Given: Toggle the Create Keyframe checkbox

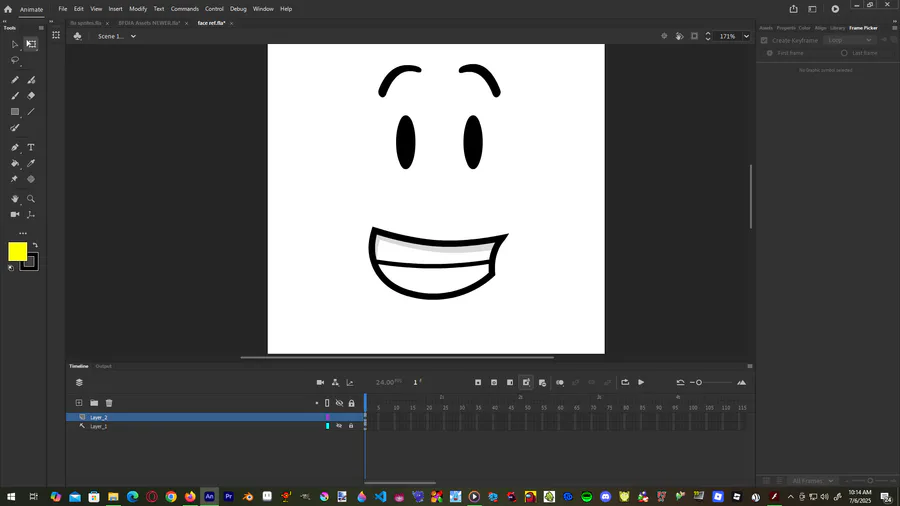Looking at the screenshot, I should point(764,41).
